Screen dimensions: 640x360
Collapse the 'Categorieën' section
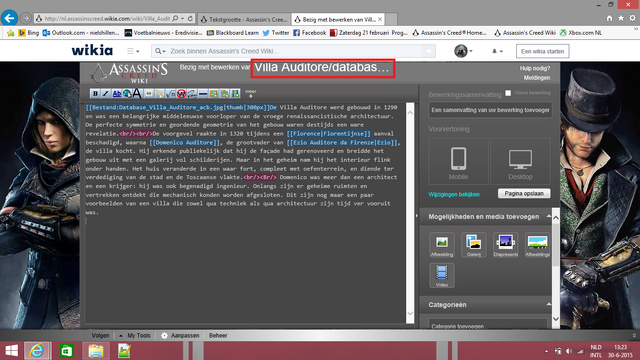coord(549,304)
